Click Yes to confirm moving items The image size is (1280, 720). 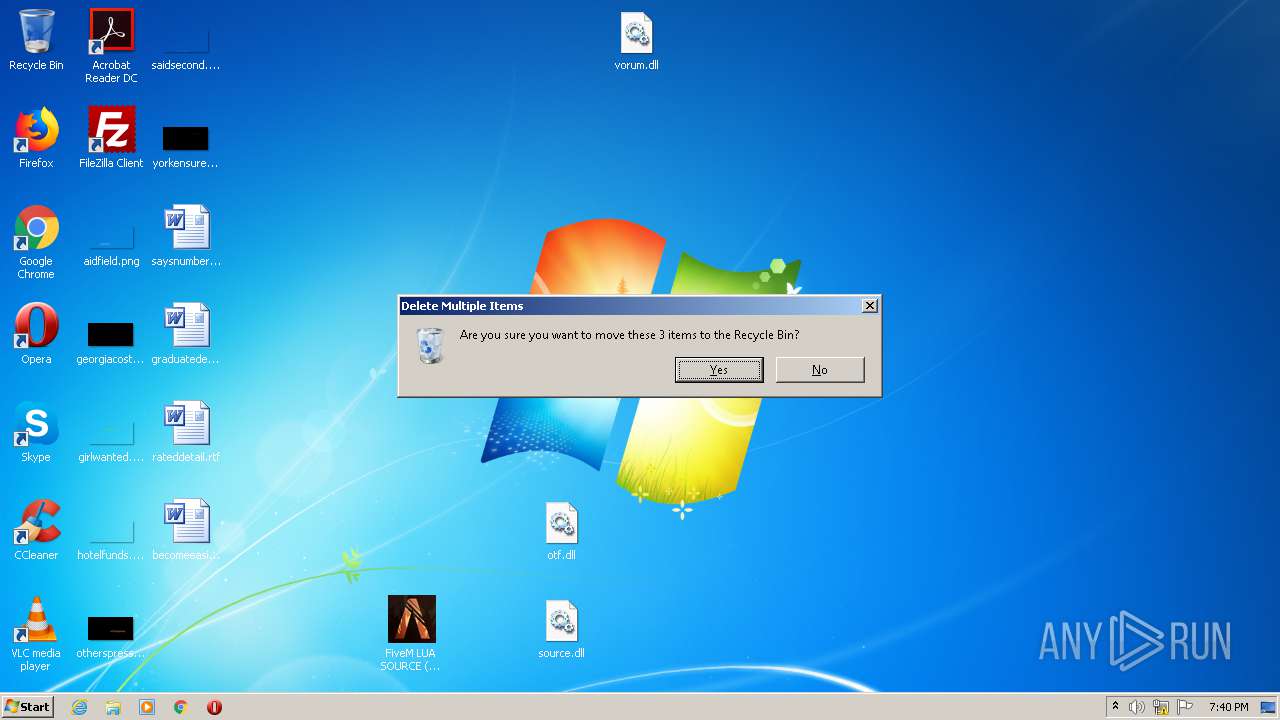coord(719,370)
